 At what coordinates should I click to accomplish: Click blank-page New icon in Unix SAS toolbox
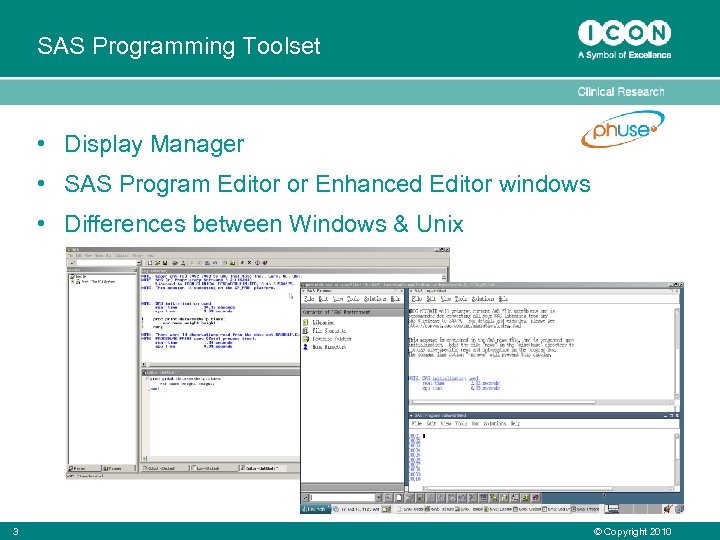point(399,498)
